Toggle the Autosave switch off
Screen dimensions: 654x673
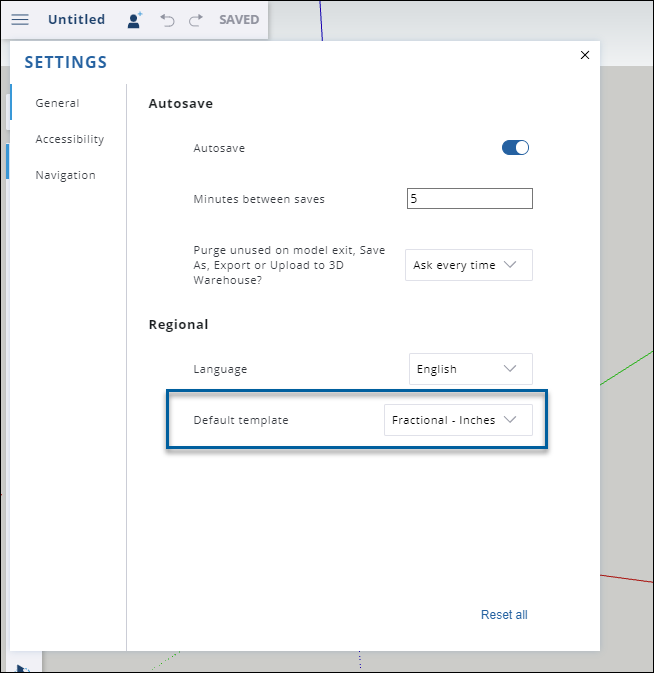coord(515,148)
